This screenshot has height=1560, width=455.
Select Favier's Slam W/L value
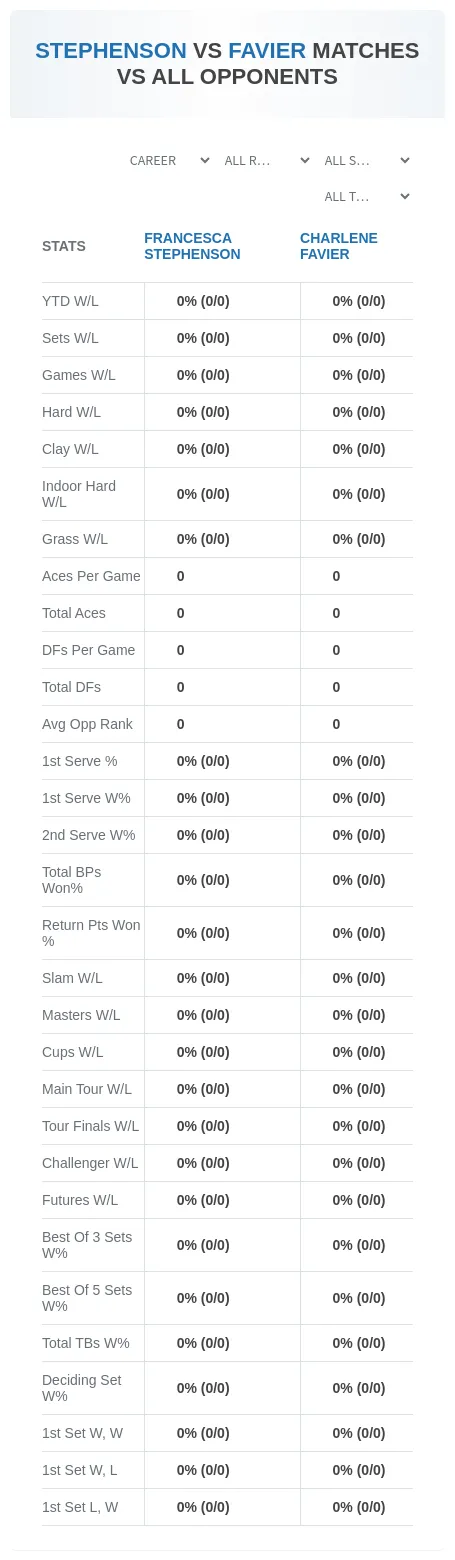coord(359,978)
